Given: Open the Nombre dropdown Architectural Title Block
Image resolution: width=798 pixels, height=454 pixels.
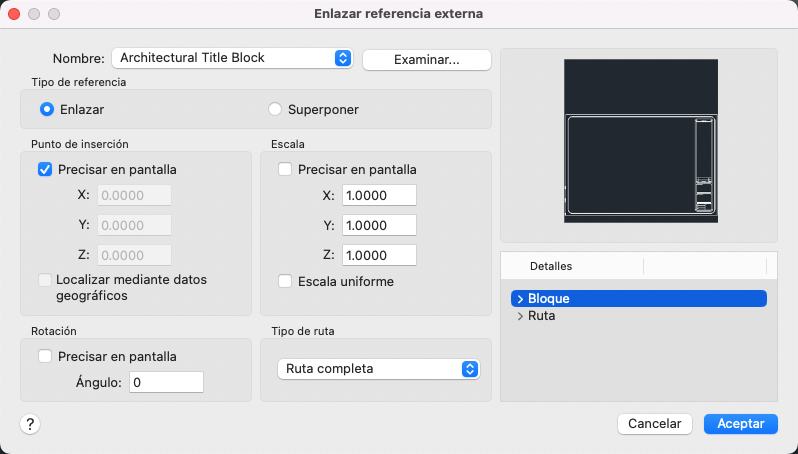Looking at the screenshot, I should (x=232, y=58).
